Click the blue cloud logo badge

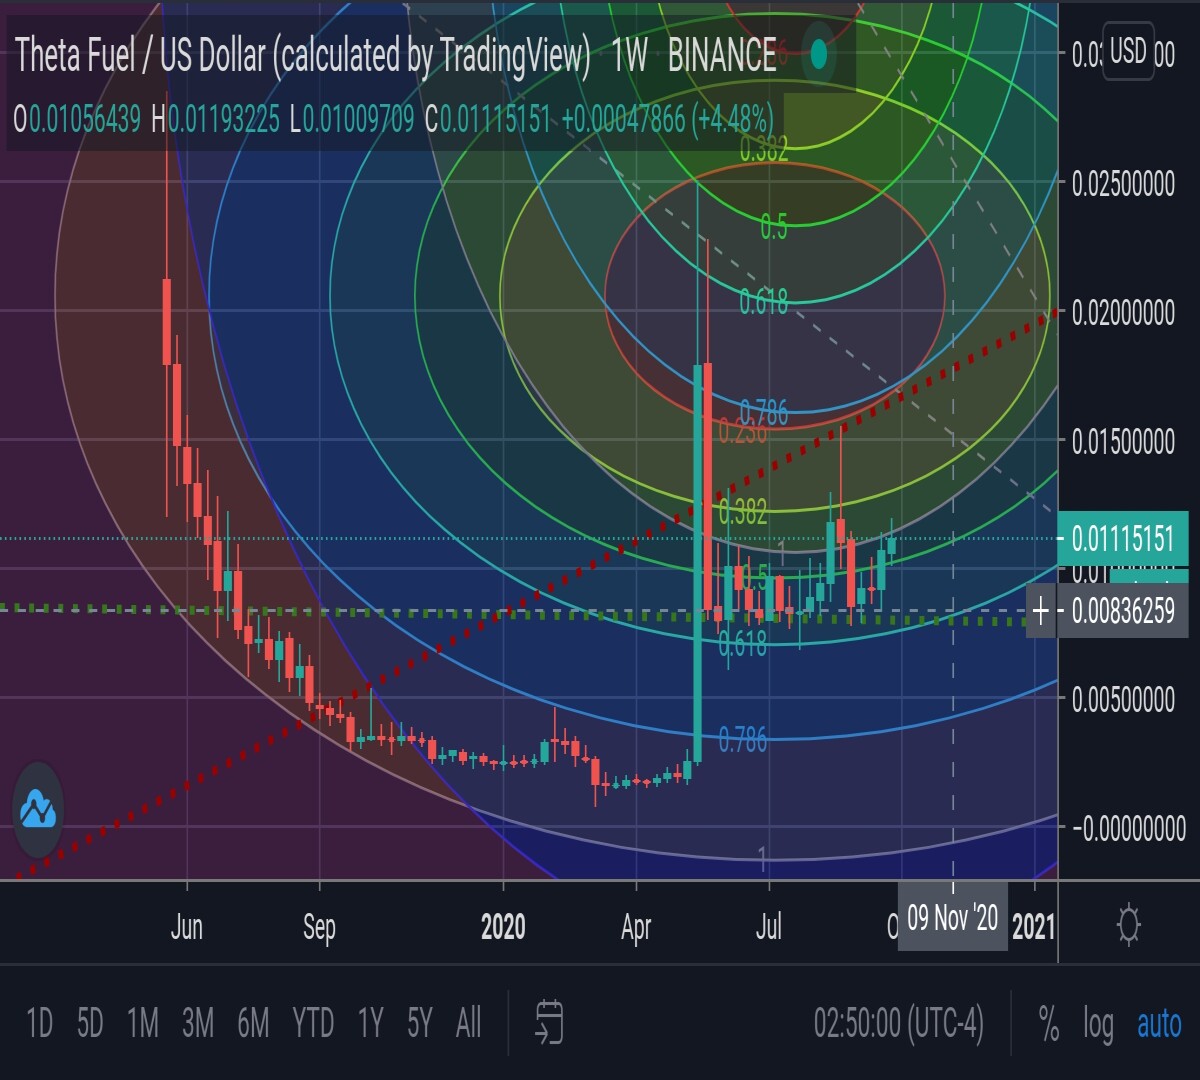pyautogui.click(x=38, y=810)
